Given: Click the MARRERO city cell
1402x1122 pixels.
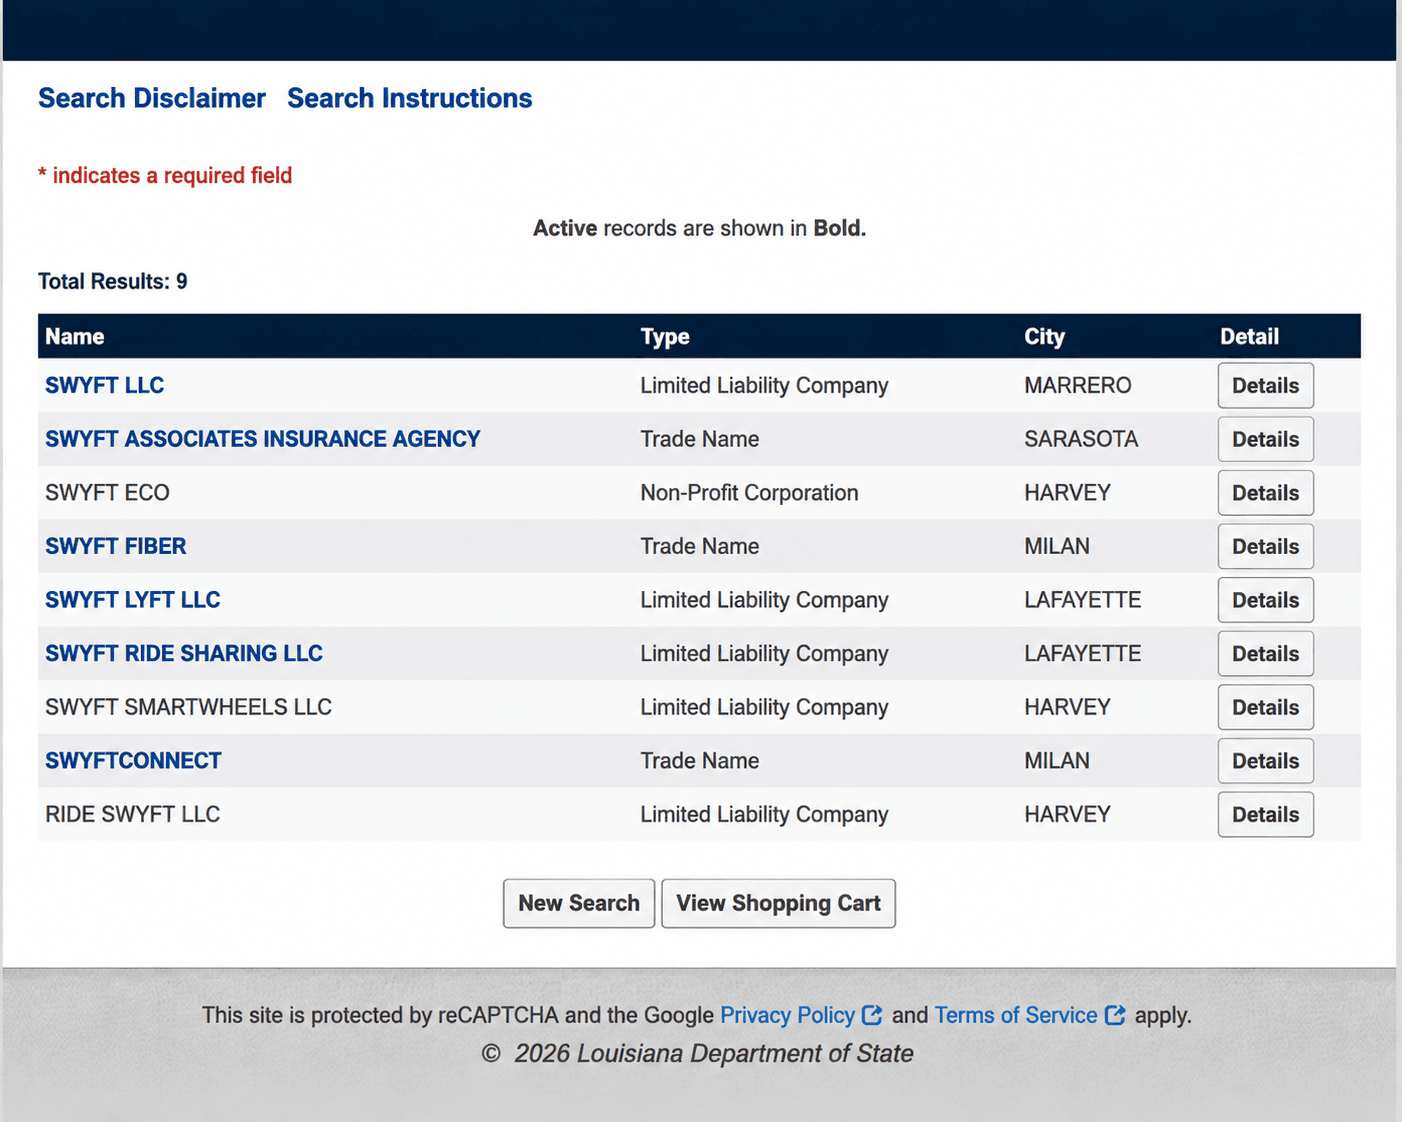Looking at the screenshot, I should pos(1078,385).
